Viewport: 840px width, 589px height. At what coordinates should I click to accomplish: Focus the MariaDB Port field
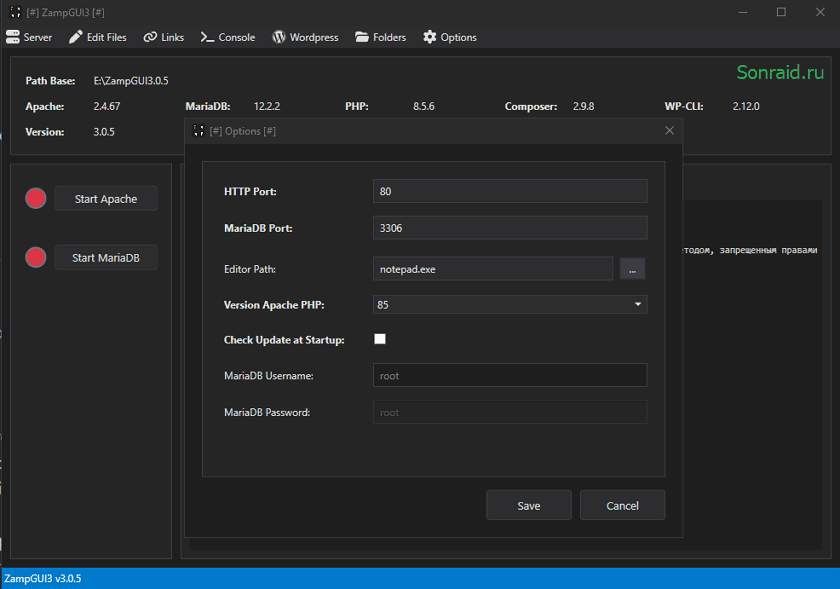pos(510,228)
